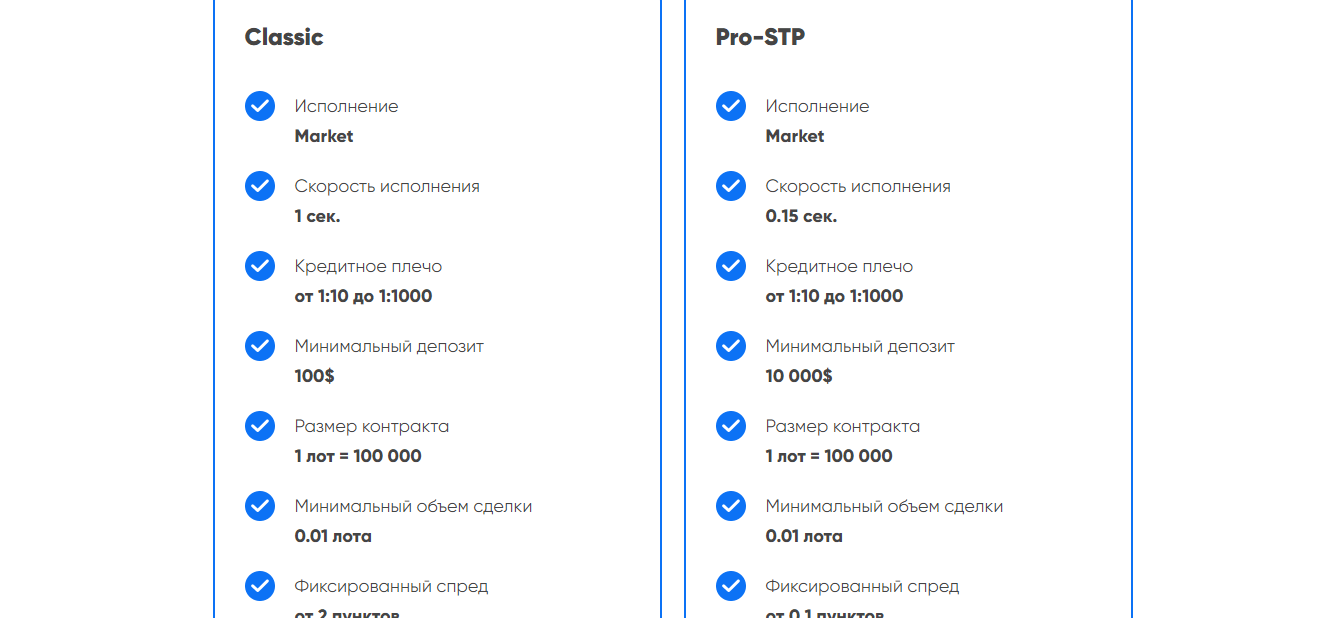Click checkmark icon beside Classic Фиксированный спред

click(260, 586)
